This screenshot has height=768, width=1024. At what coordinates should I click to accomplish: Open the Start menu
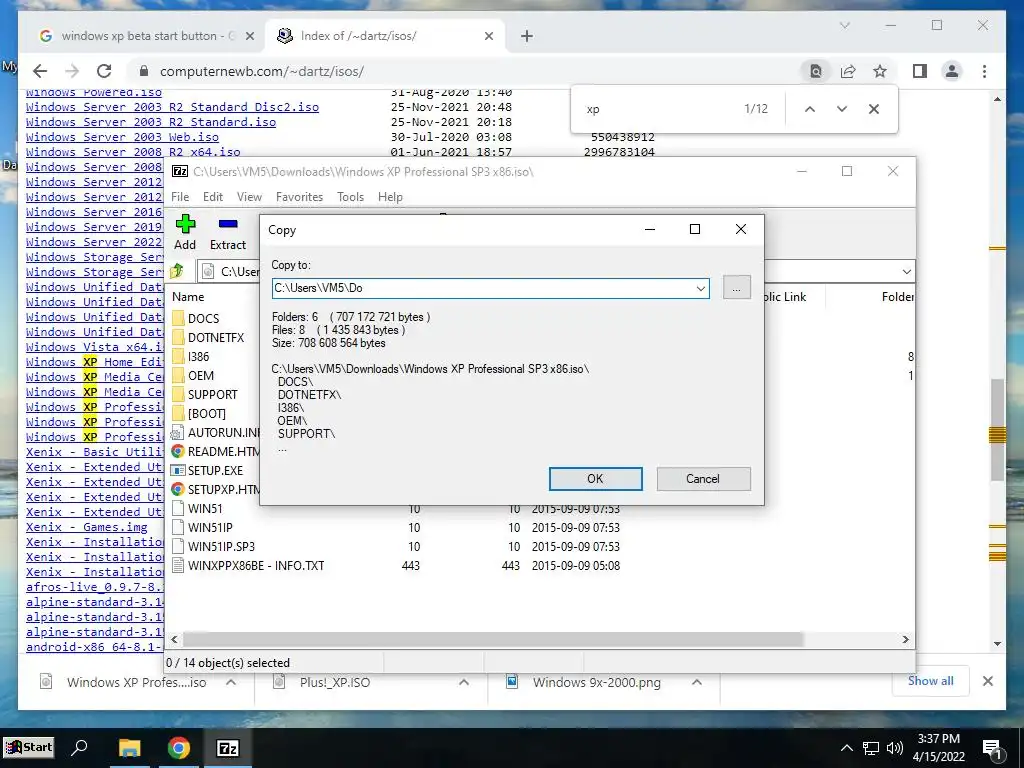tap(29, 748)
